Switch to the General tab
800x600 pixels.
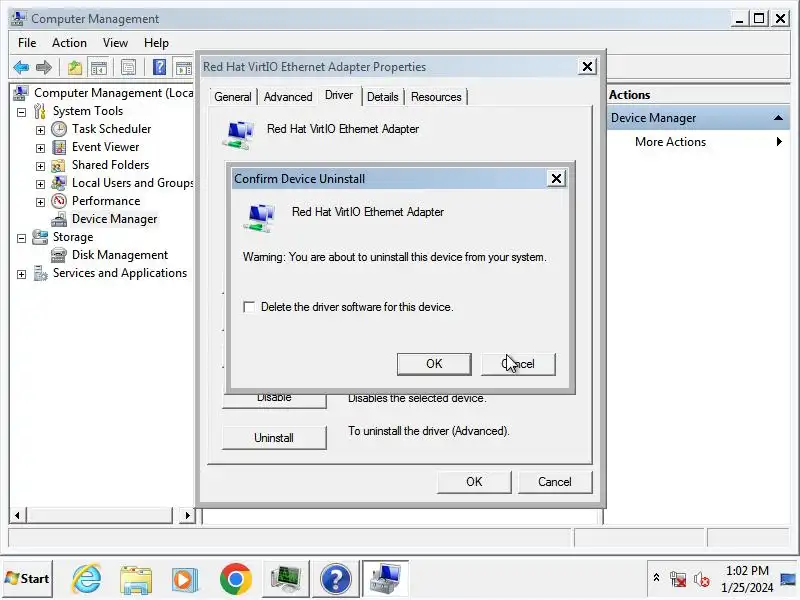tap(233, 97)
